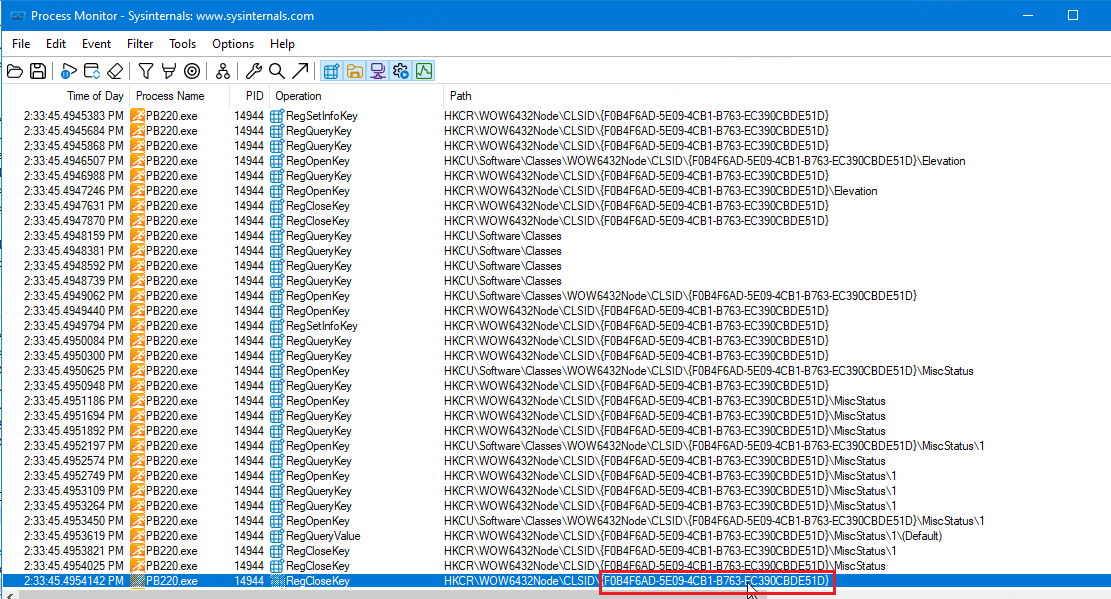Screen dimensions: 1111x599
Task: Click the Jump To arrow toolbar icon
Action: 300,71
